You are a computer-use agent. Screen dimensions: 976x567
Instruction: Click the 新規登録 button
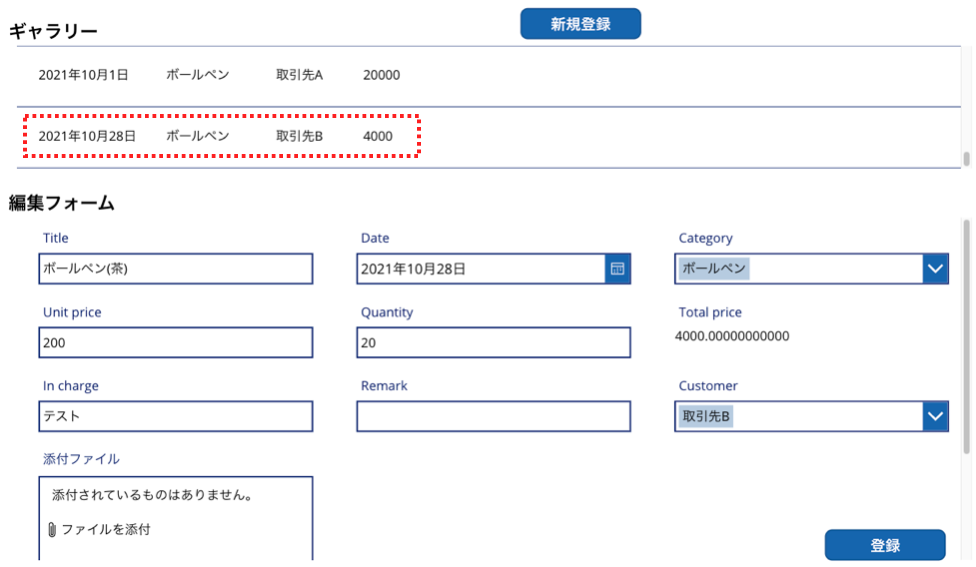click(580, 24)
